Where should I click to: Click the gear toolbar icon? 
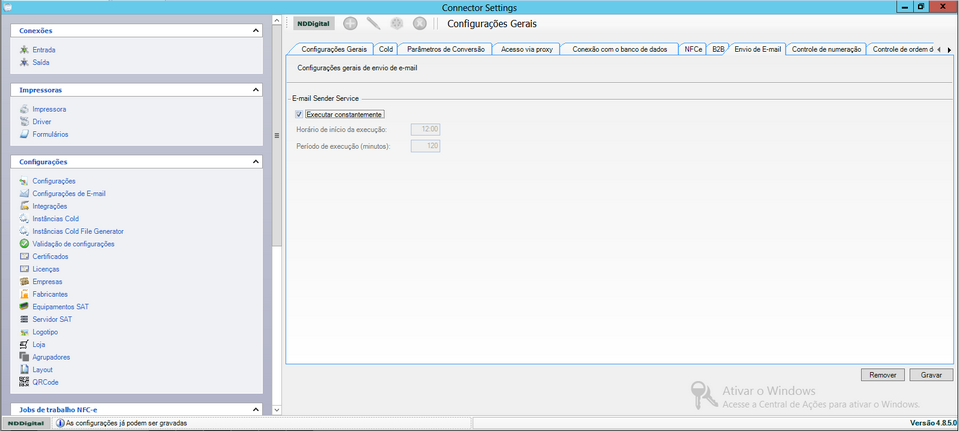[x=396, y=24]
